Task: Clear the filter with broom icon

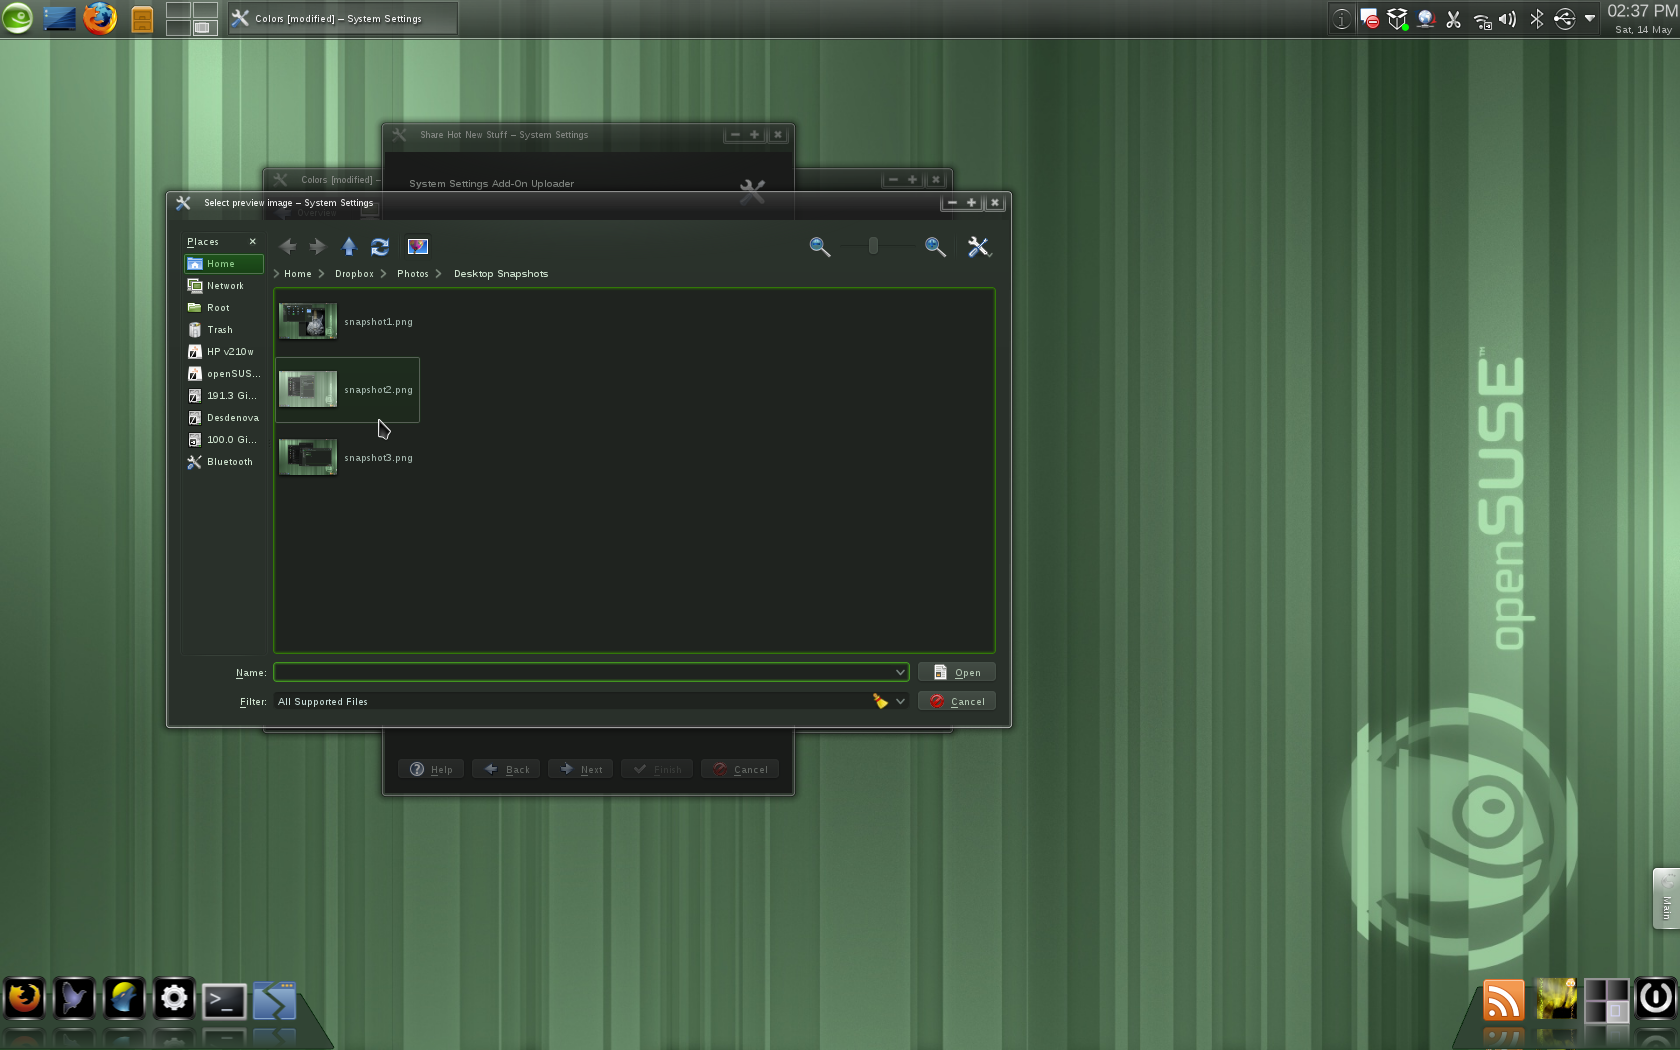Action: (x=880, y=701)
